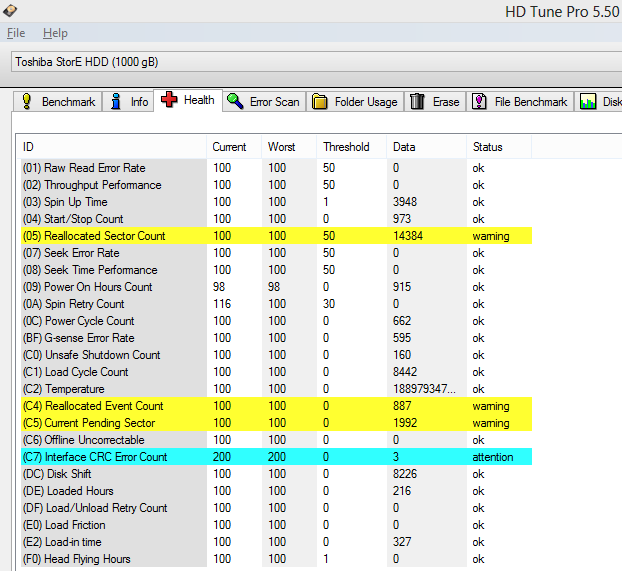
Task: Sort by the Current column header
Action: [x=234, y=147]
